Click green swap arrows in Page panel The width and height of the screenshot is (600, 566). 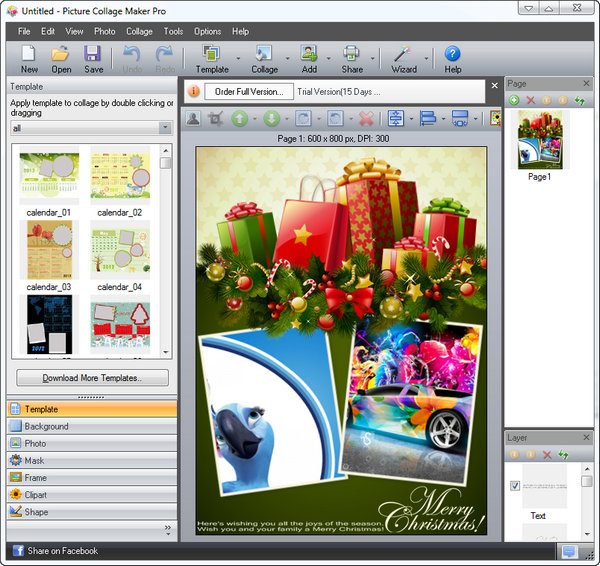click(x=580, y=100)
